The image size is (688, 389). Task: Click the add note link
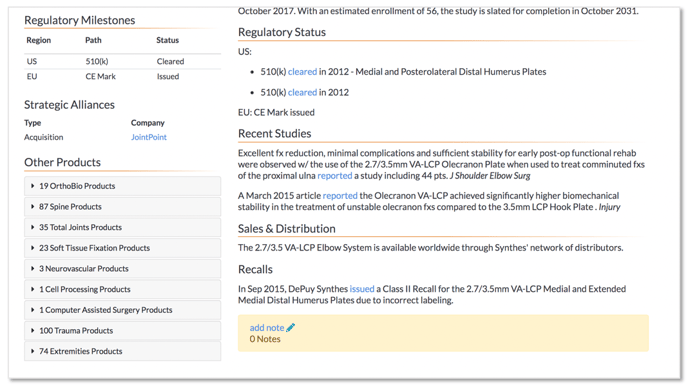[267, 328]
